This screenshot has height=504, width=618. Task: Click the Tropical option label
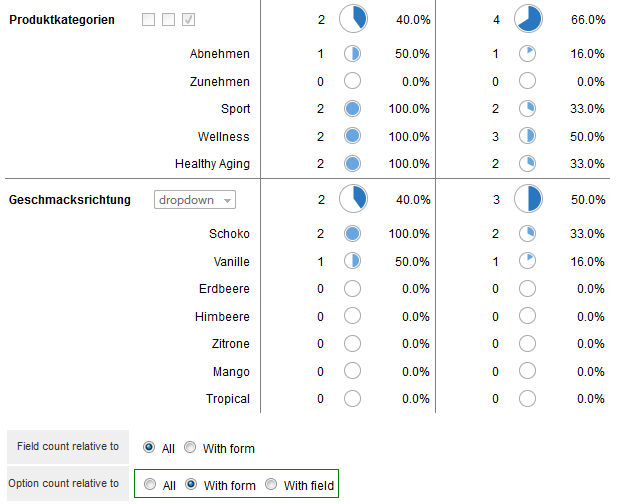(x=228, y=399)
